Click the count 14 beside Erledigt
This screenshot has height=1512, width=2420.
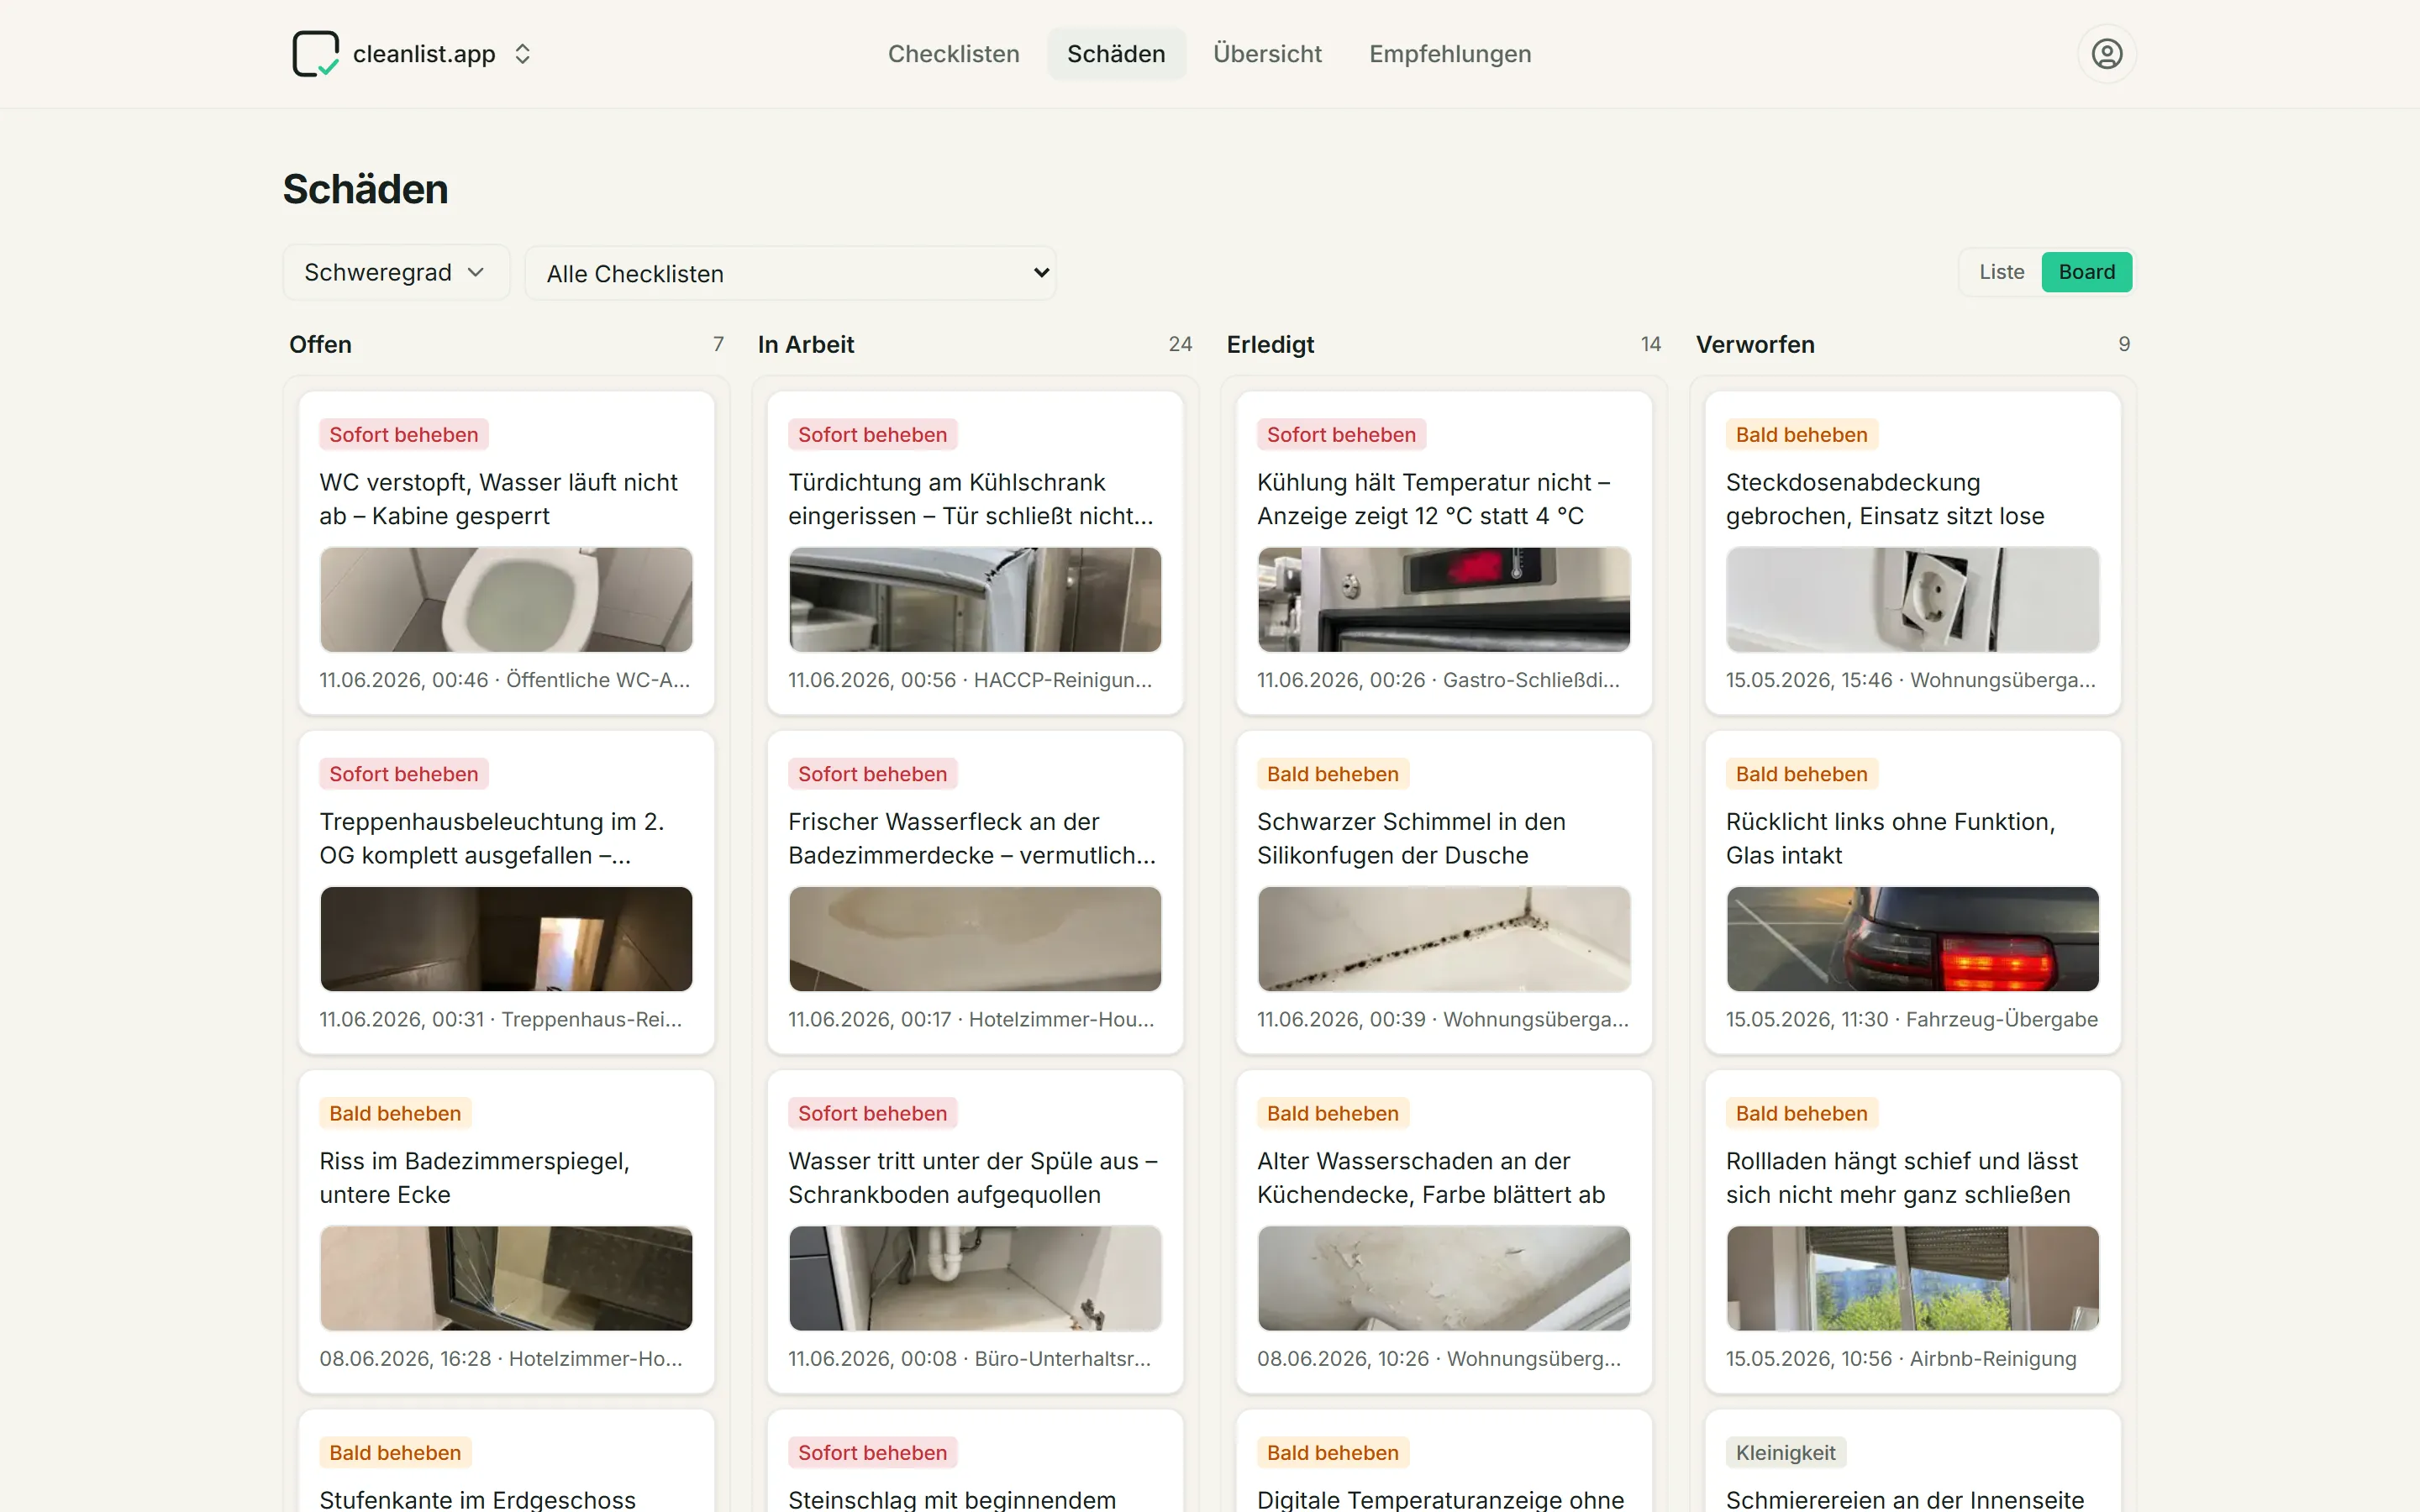pyautogui.click(x=1650, y=344)
